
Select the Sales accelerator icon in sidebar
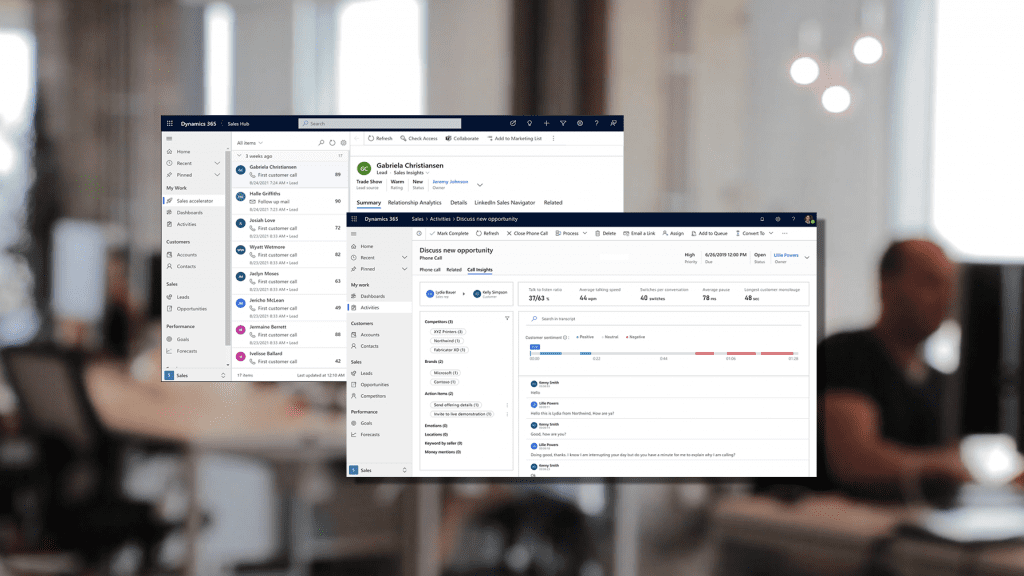pyautogui.click(x=168, y=201)
